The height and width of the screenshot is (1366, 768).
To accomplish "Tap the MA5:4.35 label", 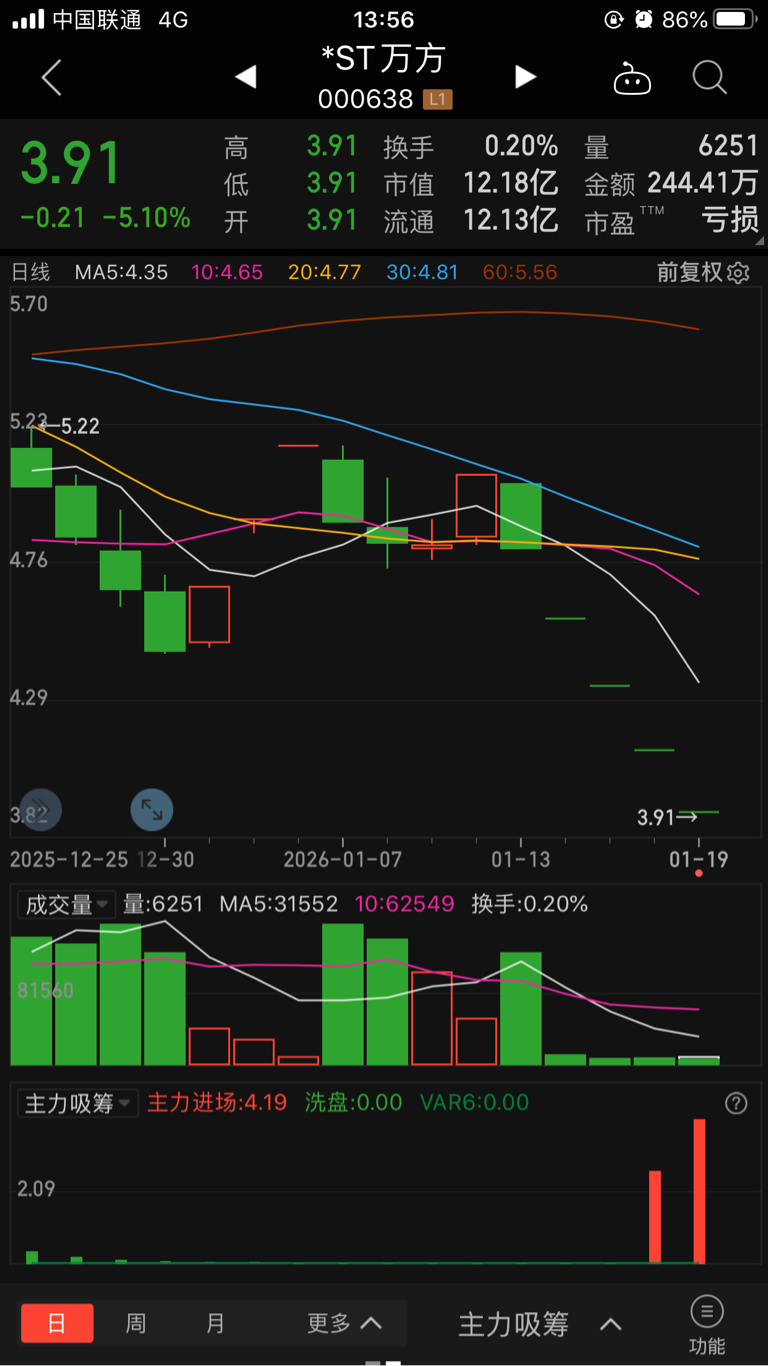I will point(121,272).
